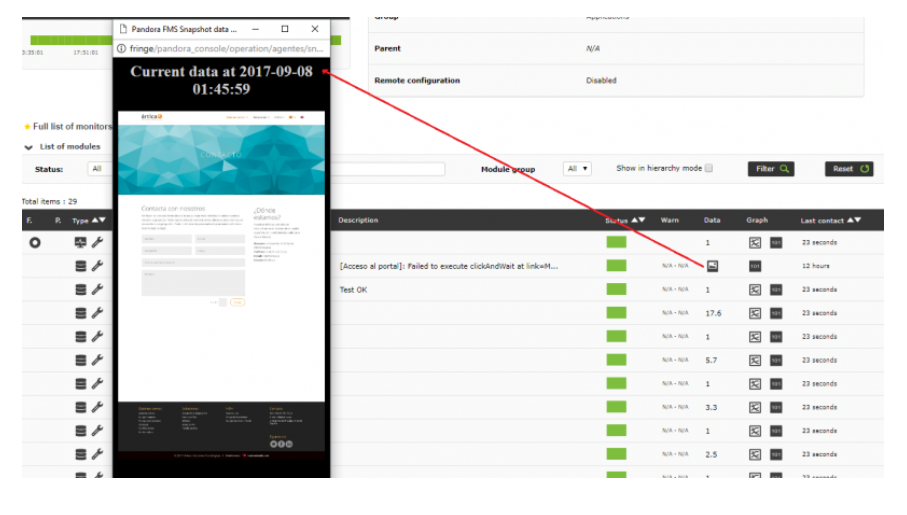Click the wrench edit icon in the 17.6 row
The height and width of the screenshot is (515, 907).
[x=97, y=313]
